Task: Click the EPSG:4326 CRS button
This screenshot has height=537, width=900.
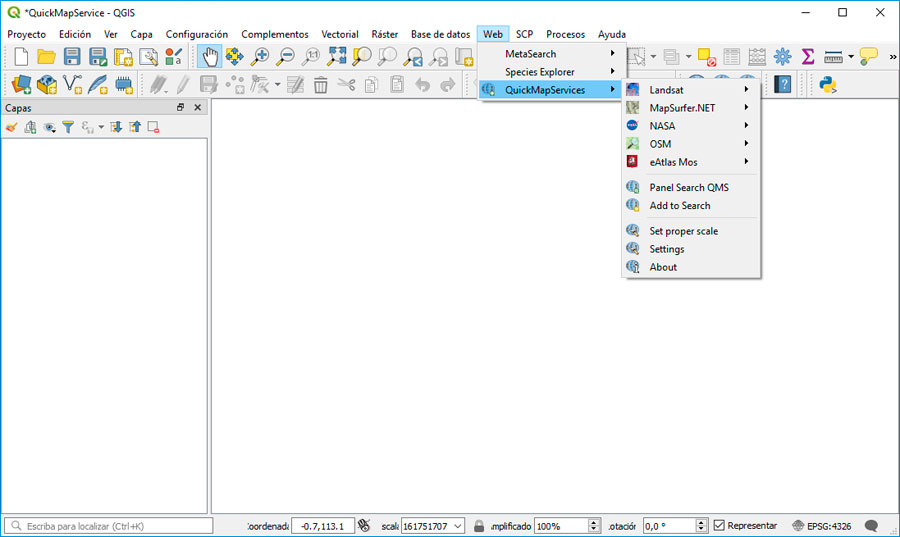Action: click(821, 526)
